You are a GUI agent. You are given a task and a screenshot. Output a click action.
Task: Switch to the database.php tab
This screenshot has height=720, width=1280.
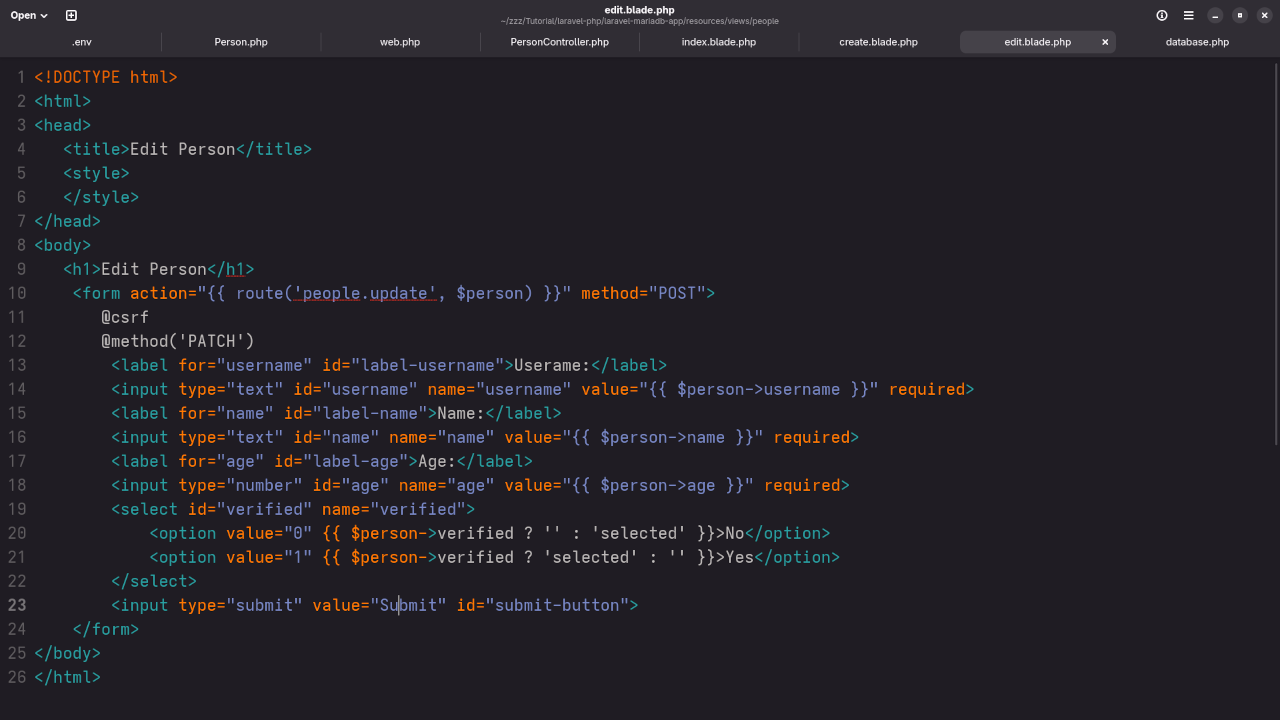point(1197,42)
